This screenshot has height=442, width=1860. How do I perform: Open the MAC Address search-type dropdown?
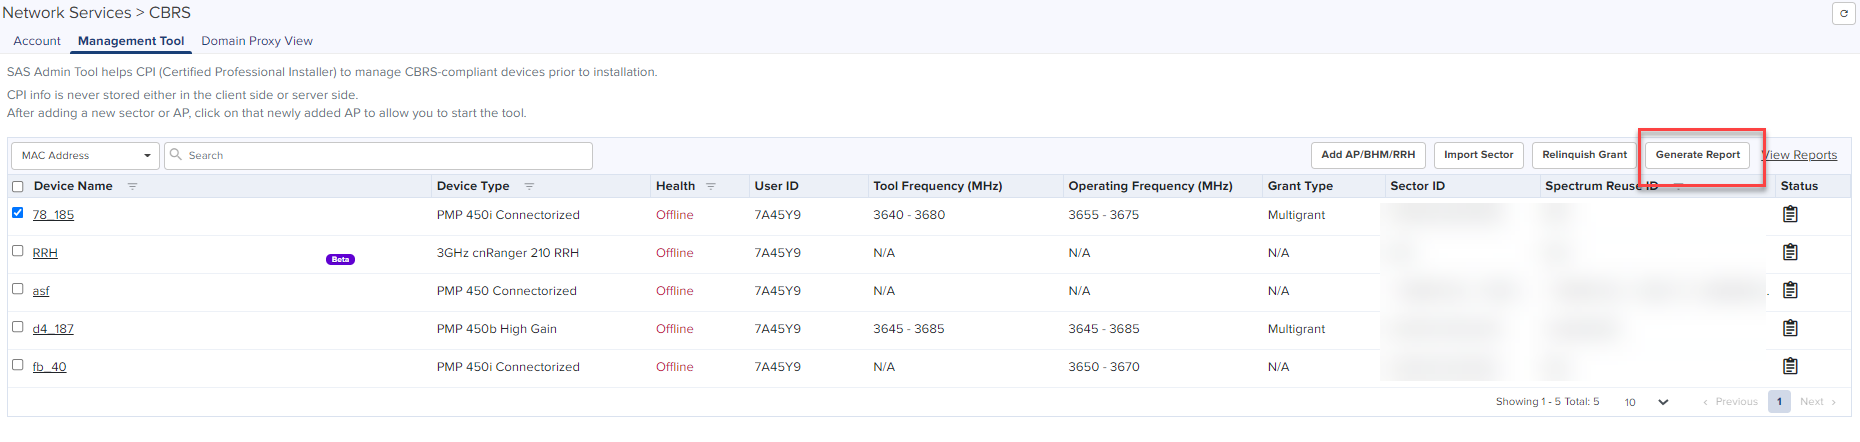(x=85, y=156)
